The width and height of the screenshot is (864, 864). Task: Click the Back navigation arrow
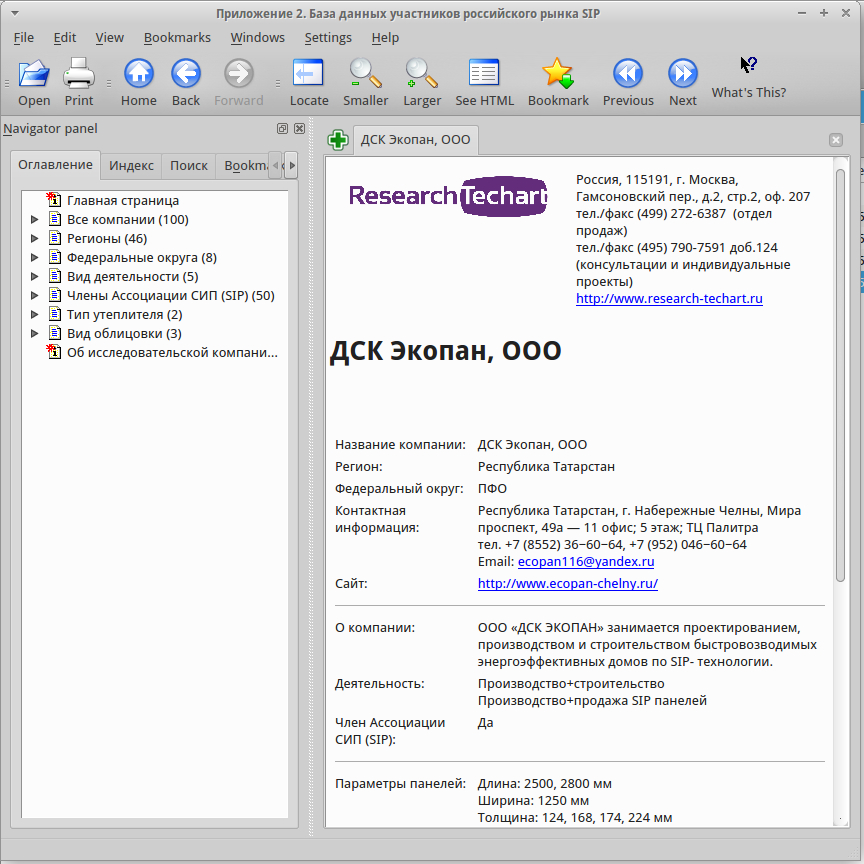pos(186,74)
